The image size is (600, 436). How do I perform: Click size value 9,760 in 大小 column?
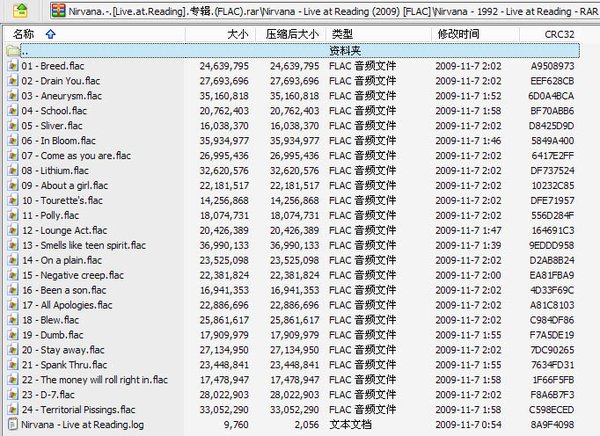236,425
